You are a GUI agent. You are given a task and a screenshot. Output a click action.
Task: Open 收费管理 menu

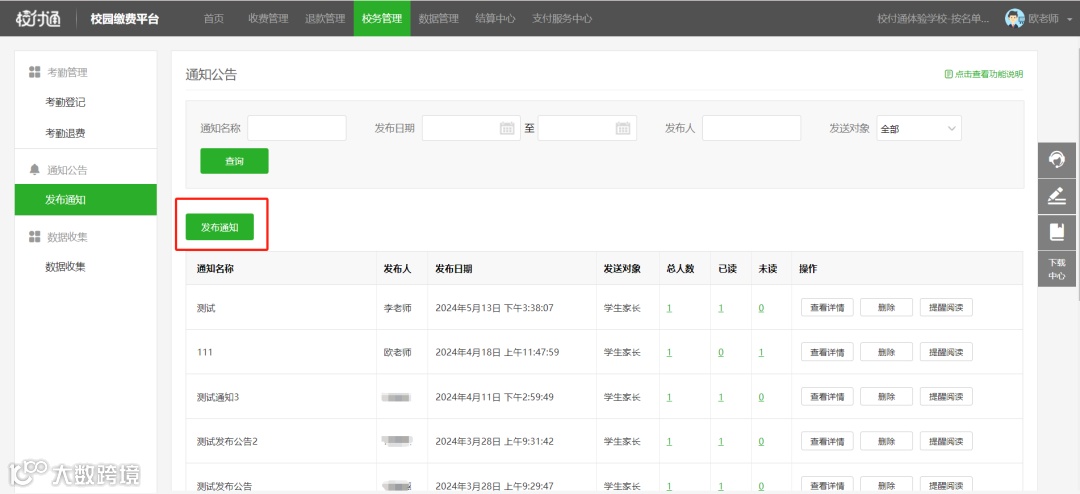[268, 19]
